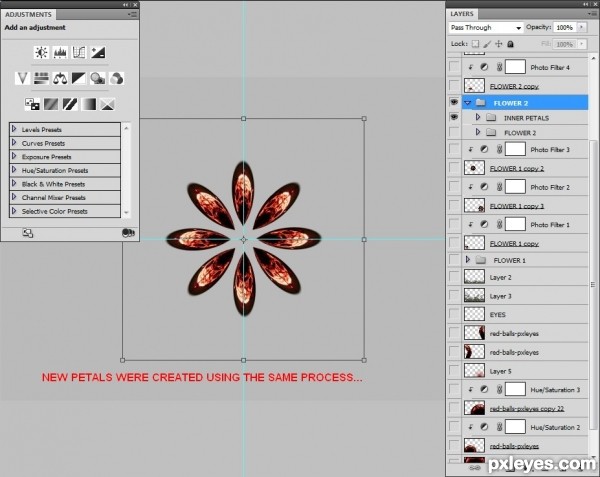Click the clip-to-layer circles icon in Adjustments
Screen dimensions: 600x477
(x=128, y=233)
